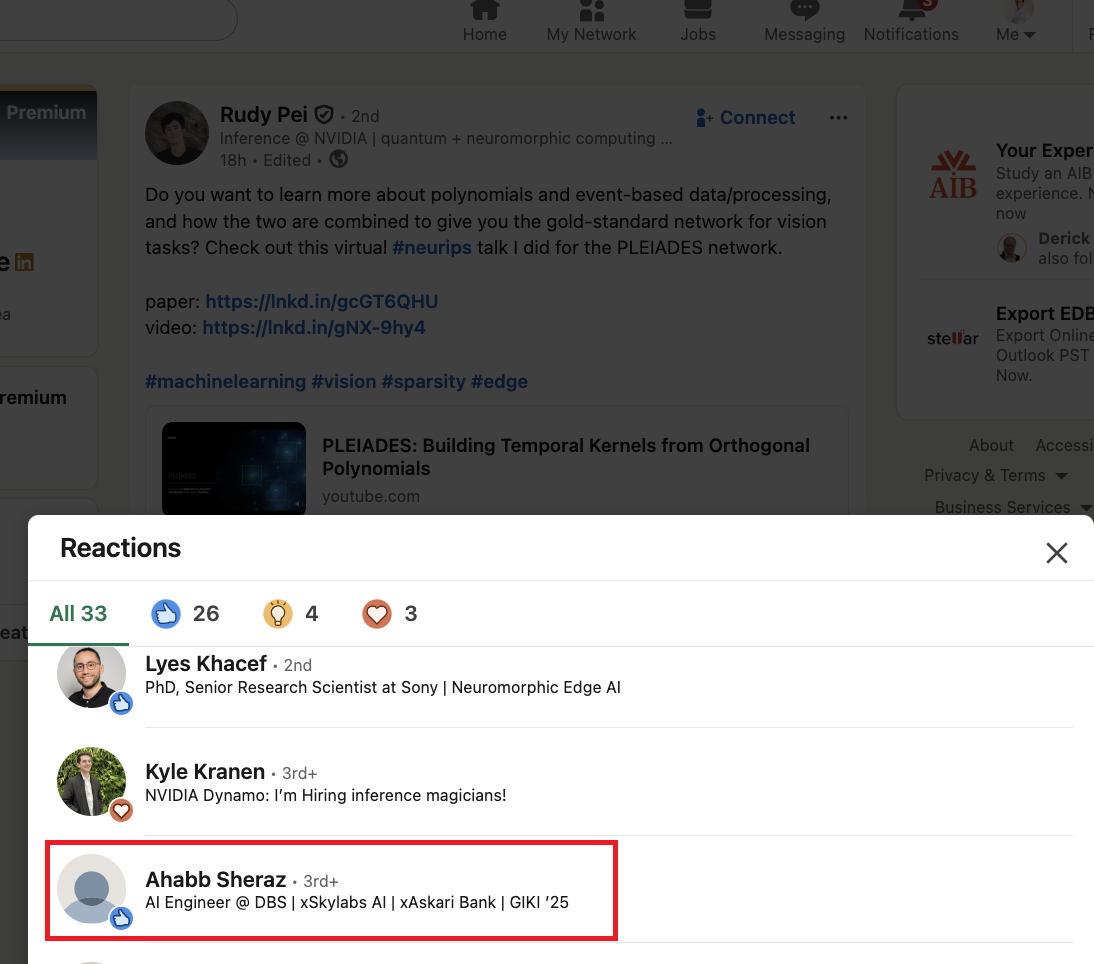Switch to the All 33 reactions tab

point(78,613)
